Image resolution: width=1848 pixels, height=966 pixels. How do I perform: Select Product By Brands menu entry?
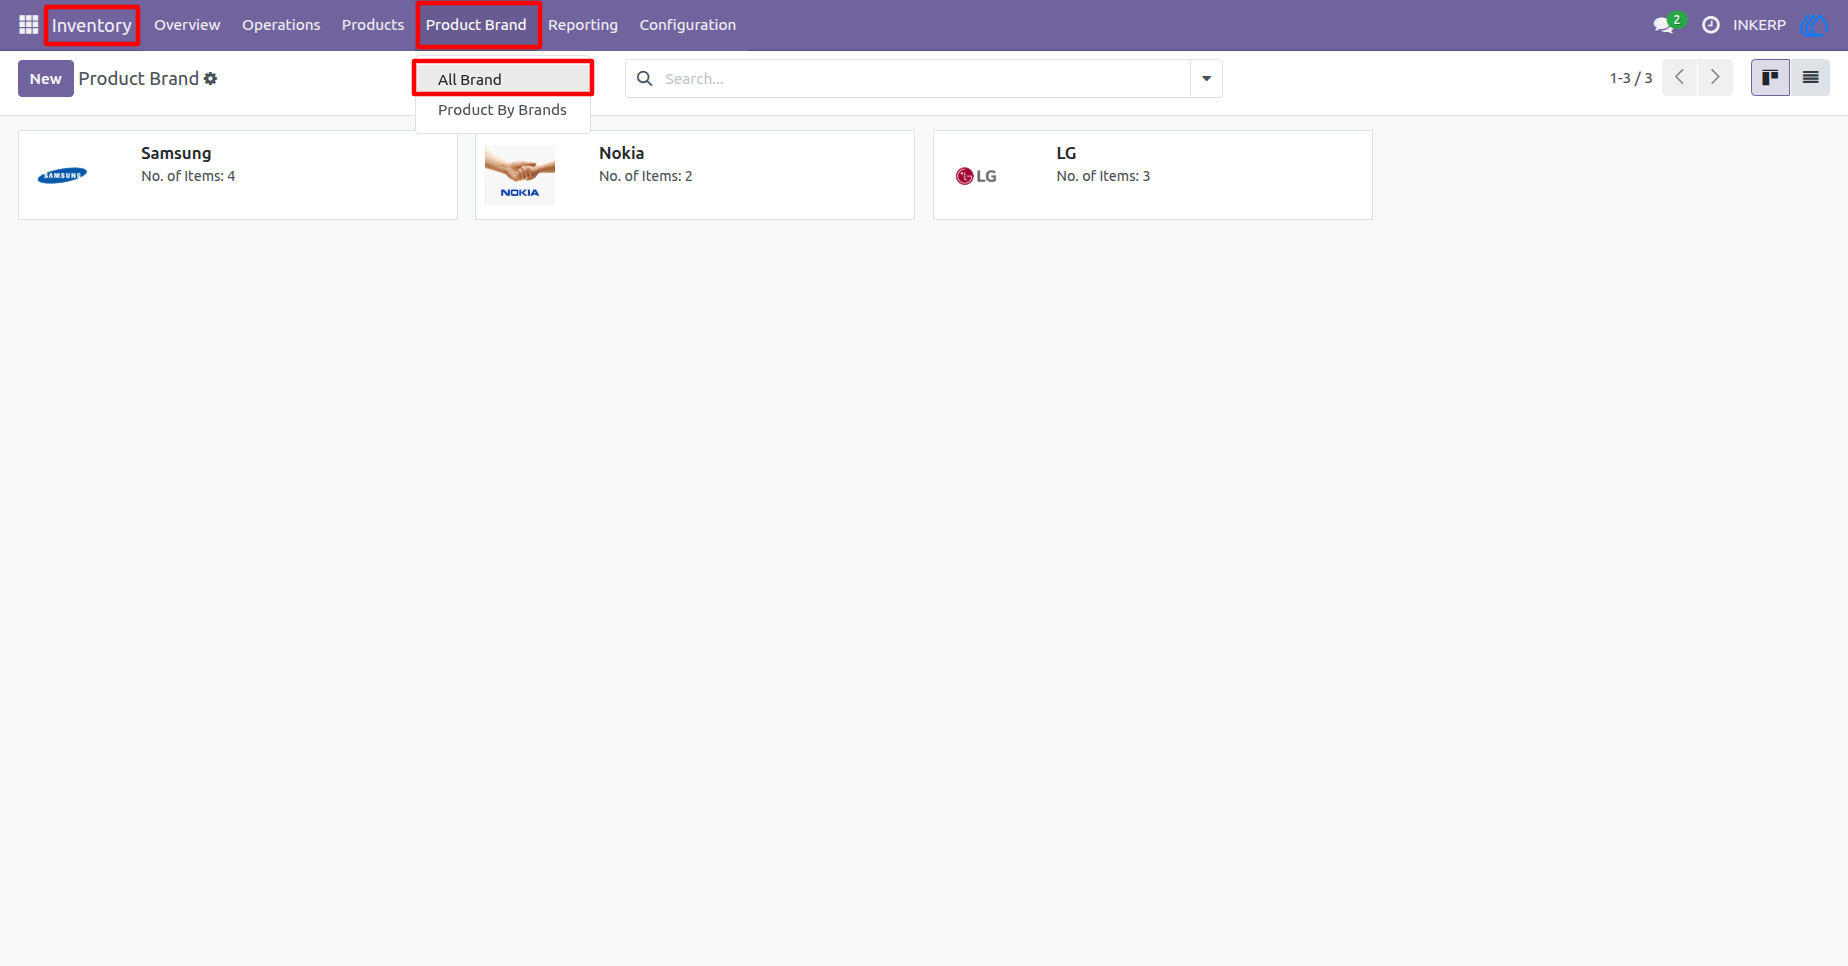503,110
